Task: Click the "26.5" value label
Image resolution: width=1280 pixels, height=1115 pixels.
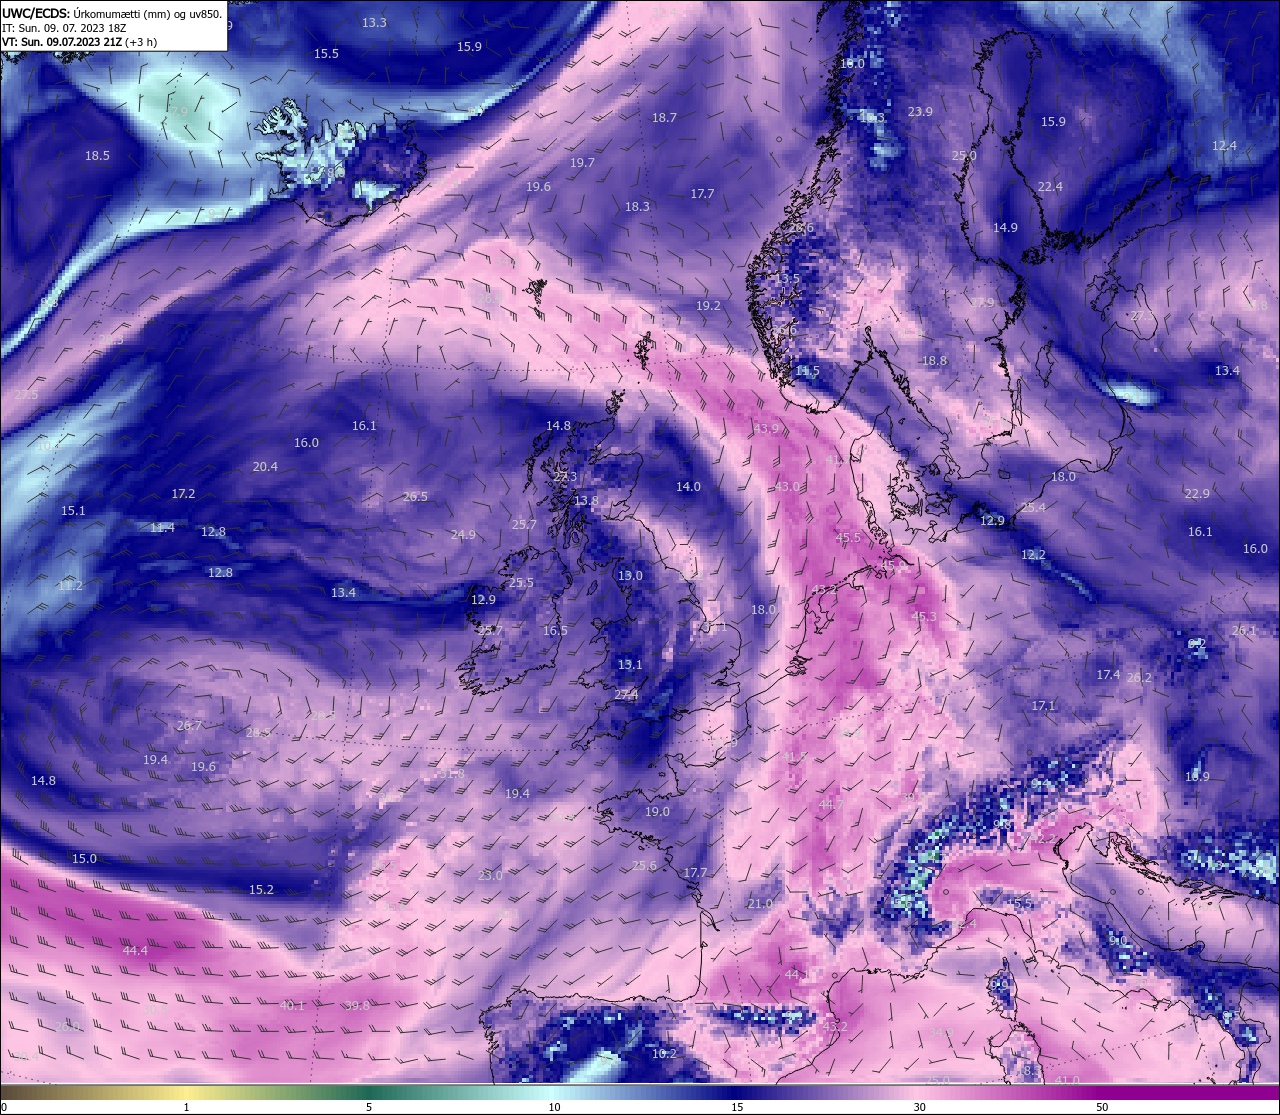Action: pyautogui.click(x=415, y=496)
